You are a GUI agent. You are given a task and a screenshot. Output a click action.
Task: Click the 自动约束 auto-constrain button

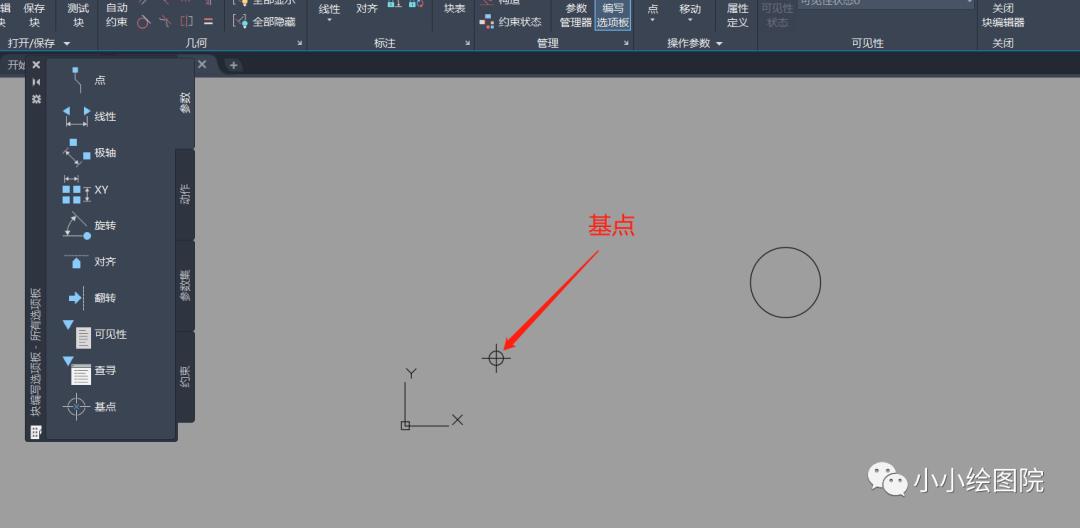pos(117,14)
